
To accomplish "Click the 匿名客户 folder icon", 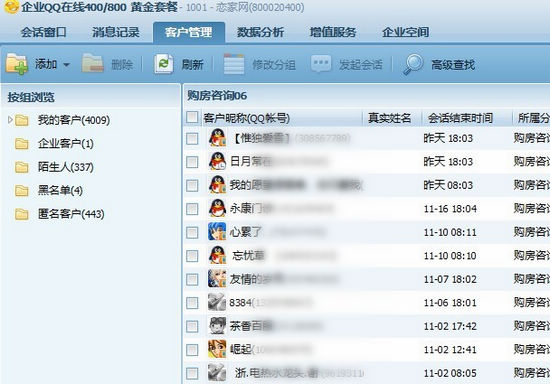I will (x=22, y=214).
